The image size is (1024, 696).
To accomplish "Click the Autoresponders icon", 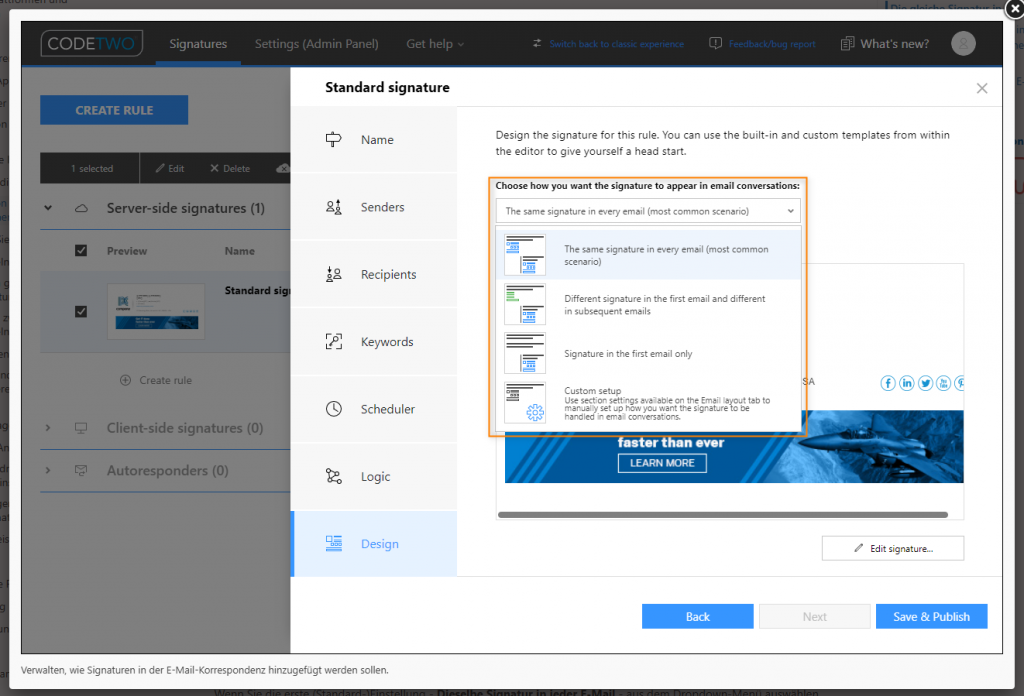I will (81, 471).
